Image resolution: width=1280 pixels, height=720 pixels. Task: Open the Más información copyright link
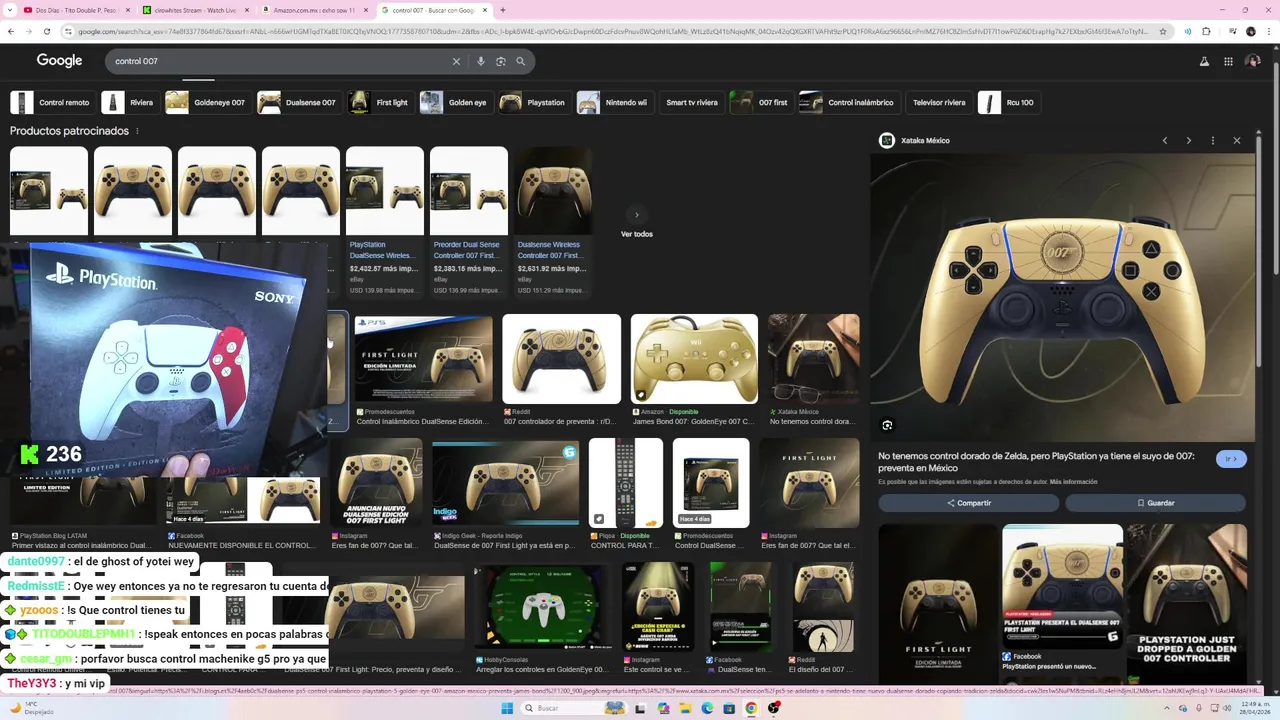point(1073,482)
